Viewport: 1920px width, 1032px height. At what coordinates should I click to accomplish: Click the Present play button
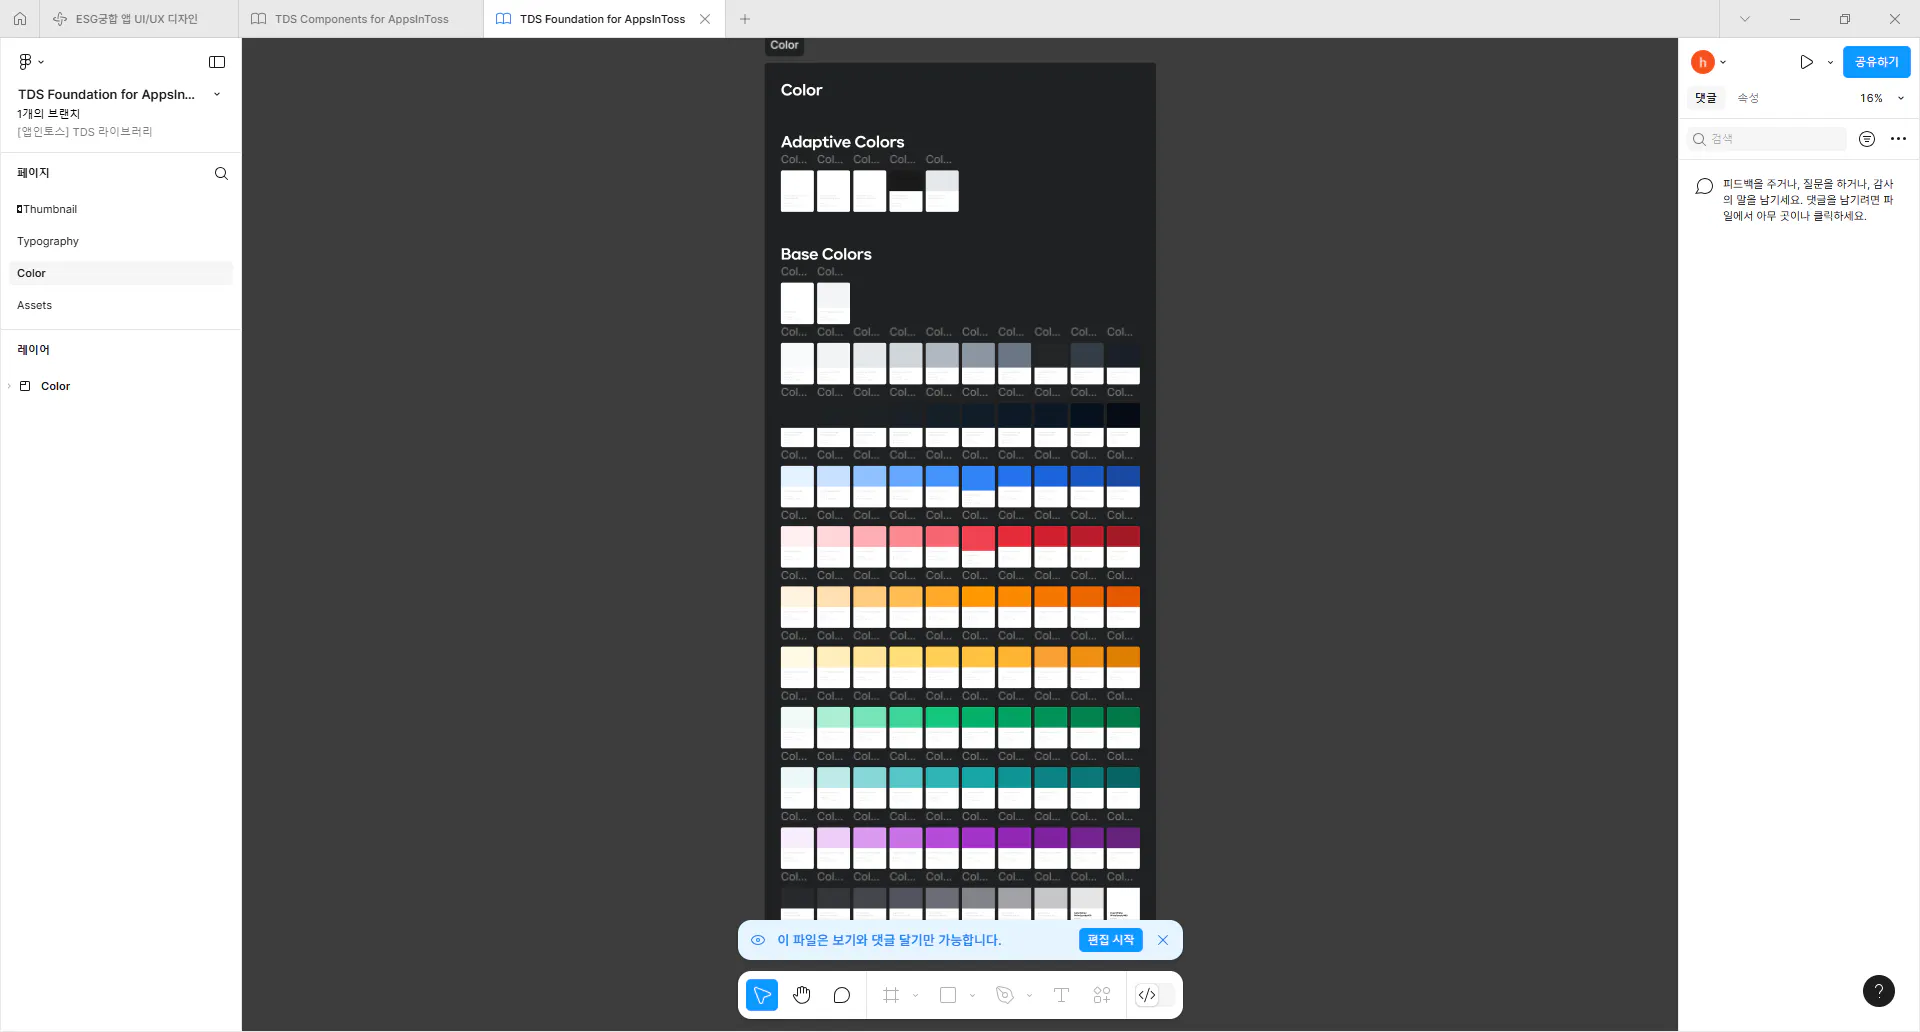click(x=1807, y=62)
